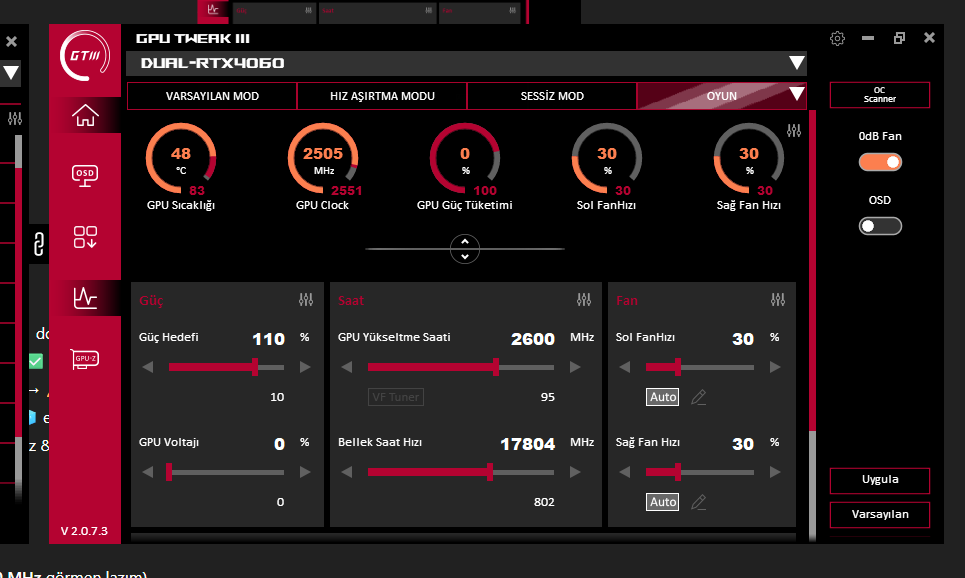Expand the DUAL-RTX4060 GPU dropdown

click(x=796, y=63)
